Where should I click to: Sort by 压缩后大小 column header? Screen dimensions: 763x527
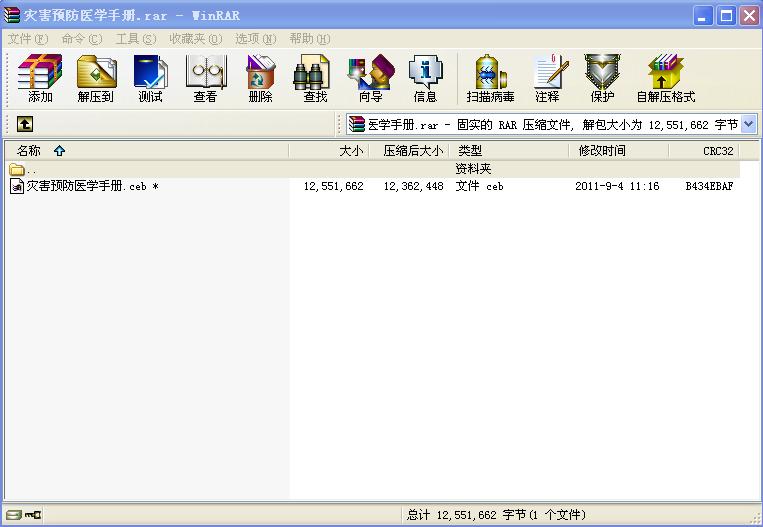point(409,151)
